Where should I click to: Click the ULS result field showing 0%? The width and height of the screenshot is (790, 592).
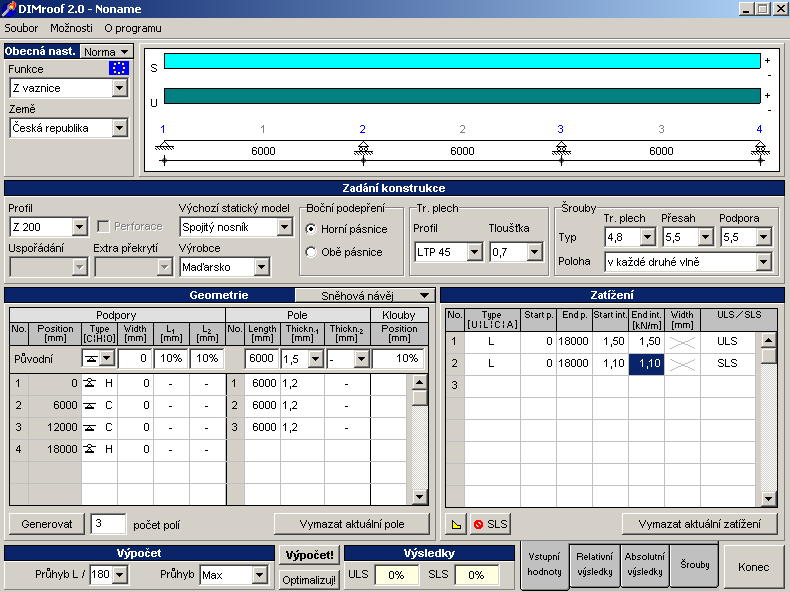click(396, 575)
